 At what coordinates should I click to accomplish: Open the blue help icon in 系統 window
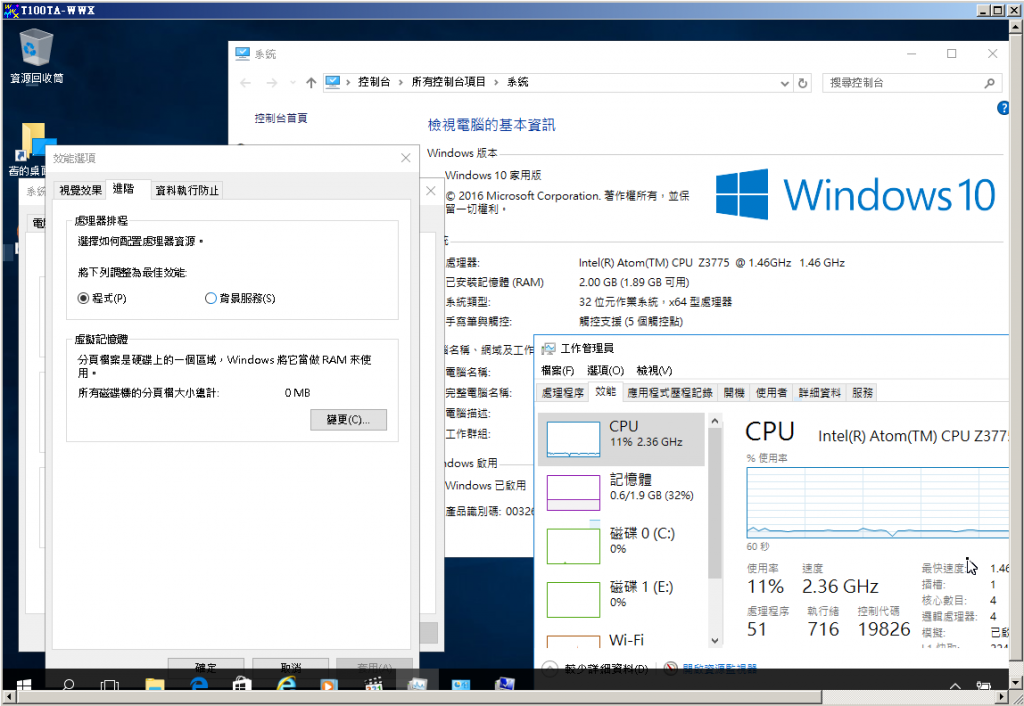point(1003,108)
